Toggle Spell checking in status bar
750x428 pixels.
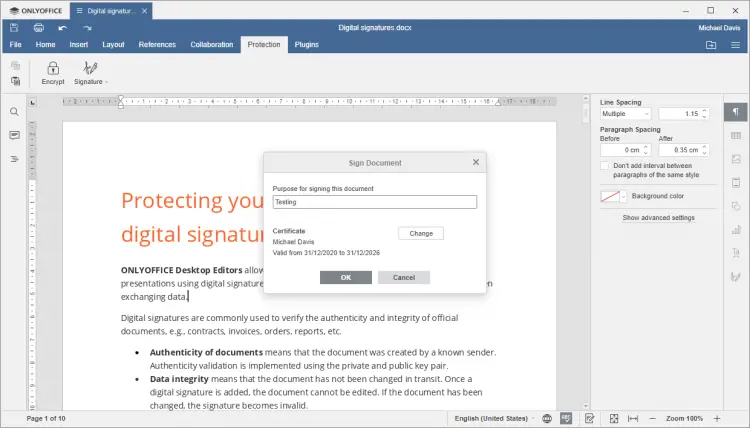pyautogui.click(x=566, y=418)
